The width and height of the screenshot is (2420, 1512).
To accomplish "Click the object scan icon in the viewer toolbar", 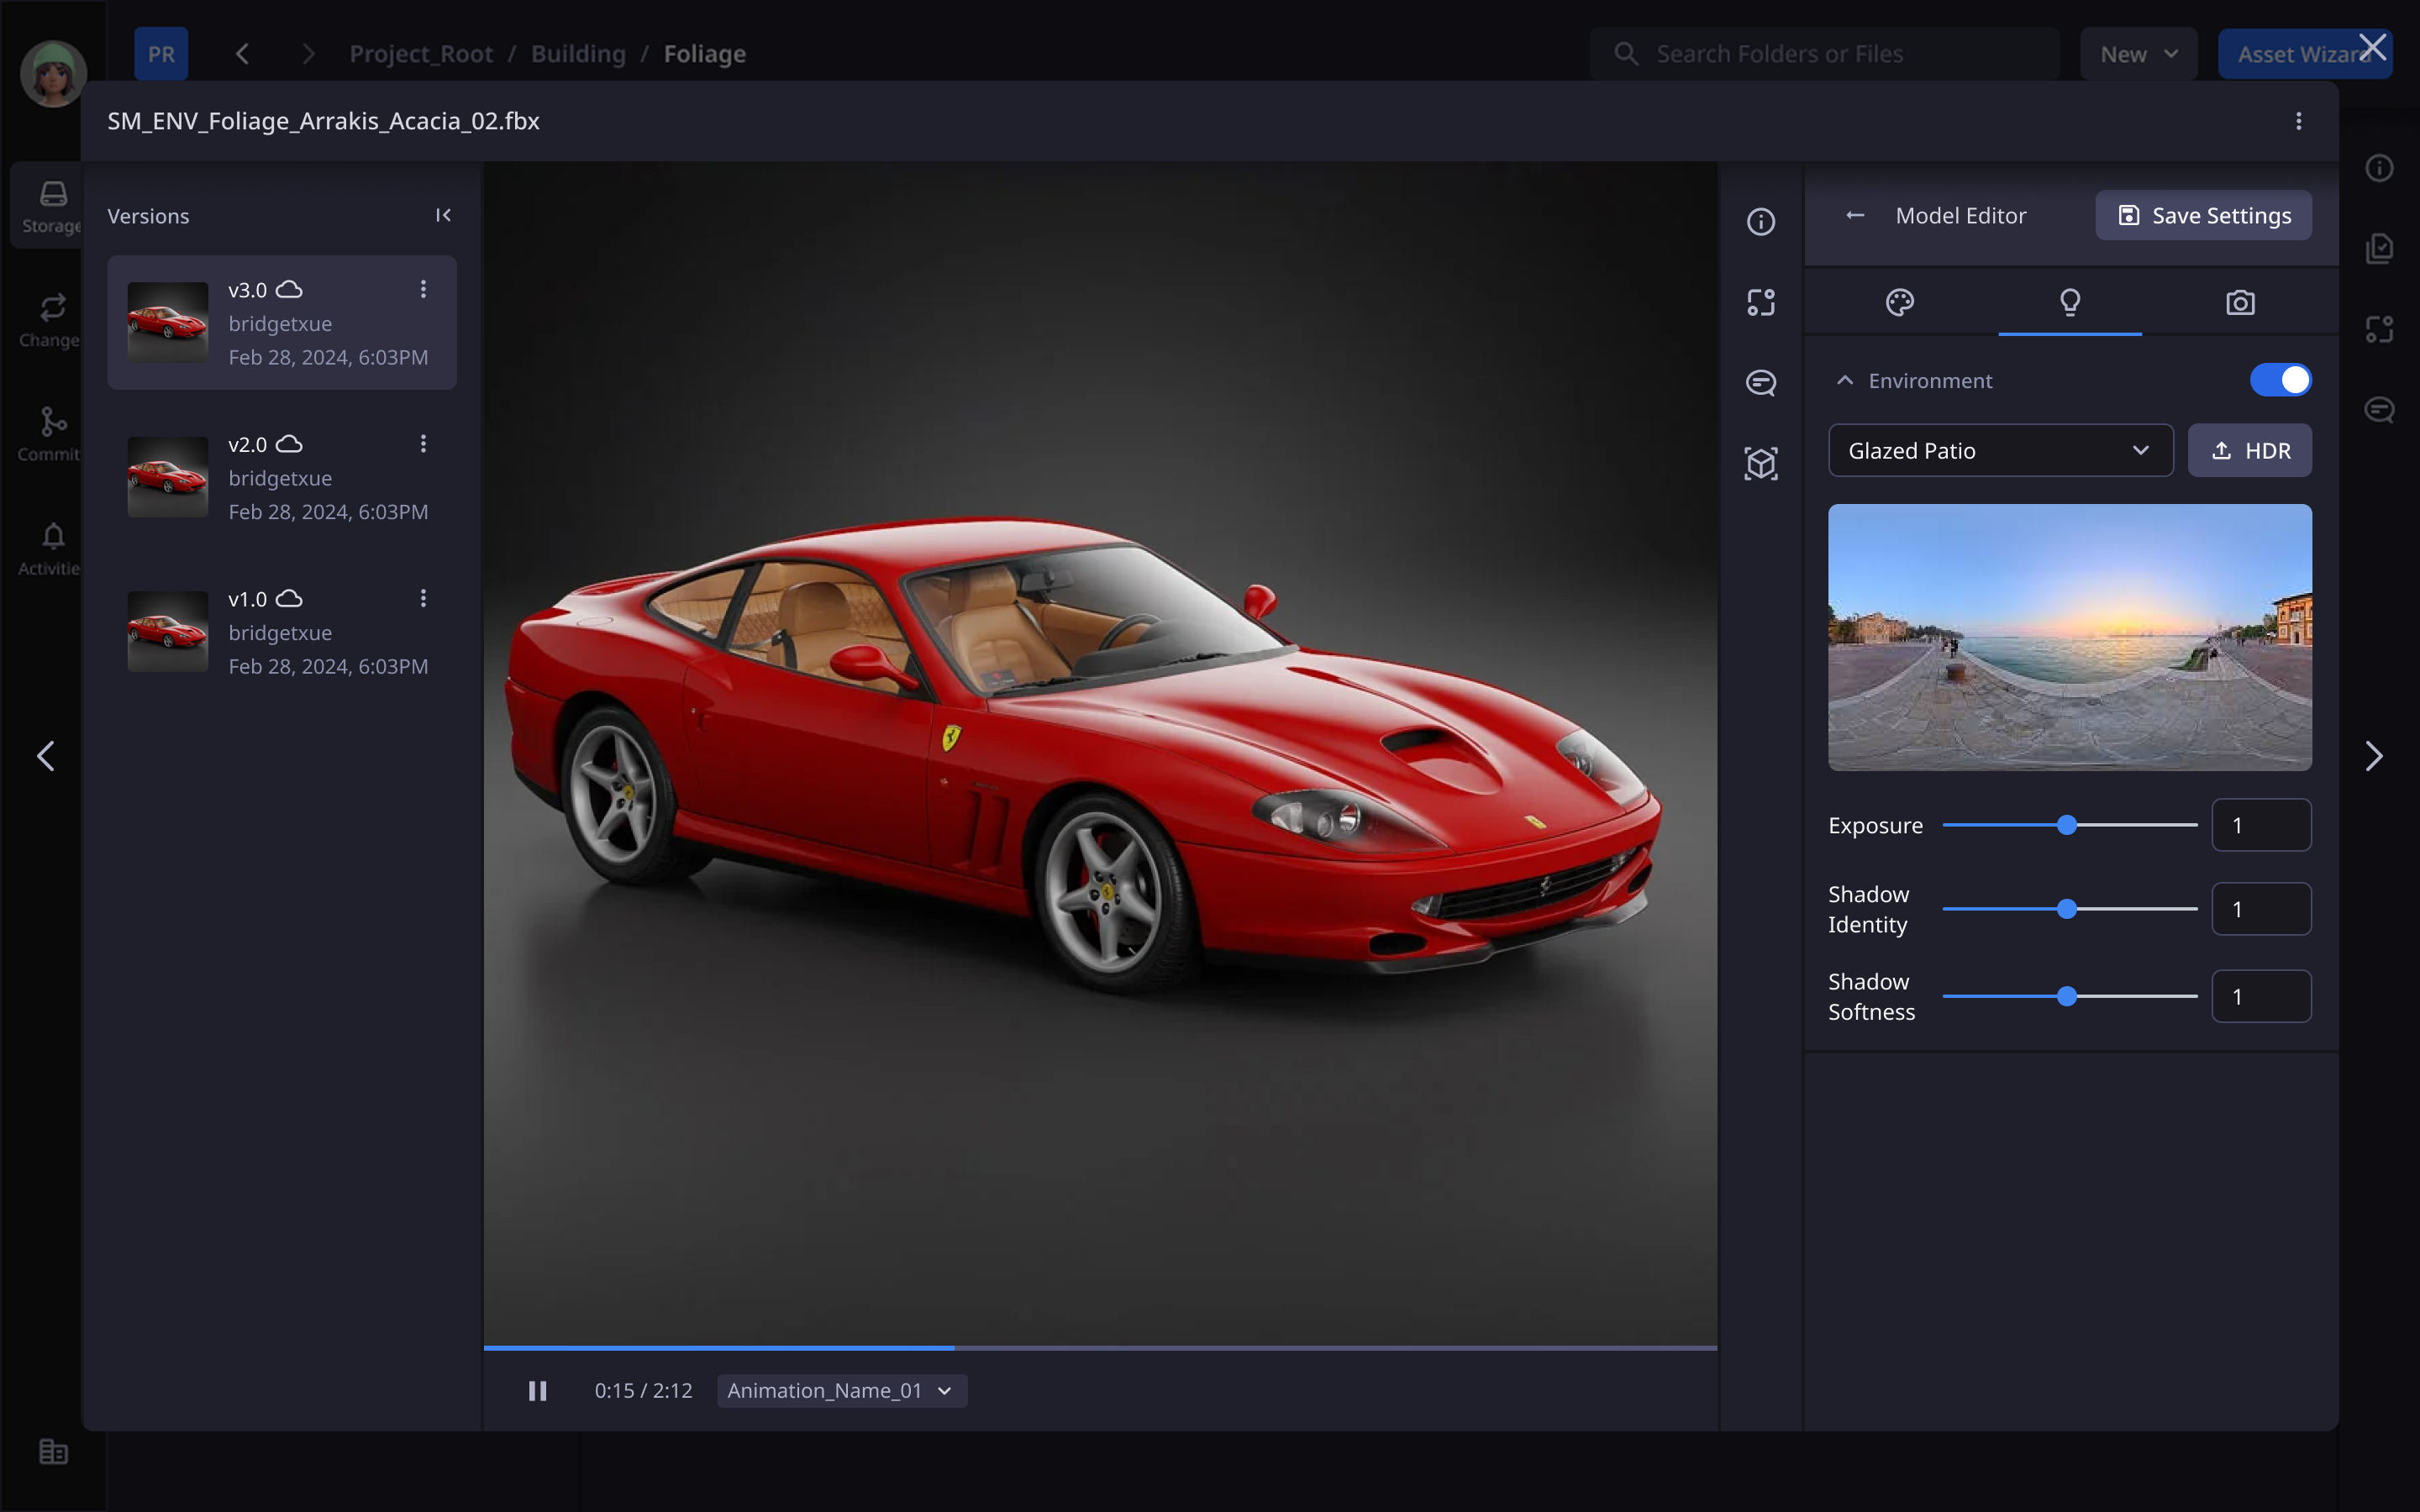I will coord(1760,302).
